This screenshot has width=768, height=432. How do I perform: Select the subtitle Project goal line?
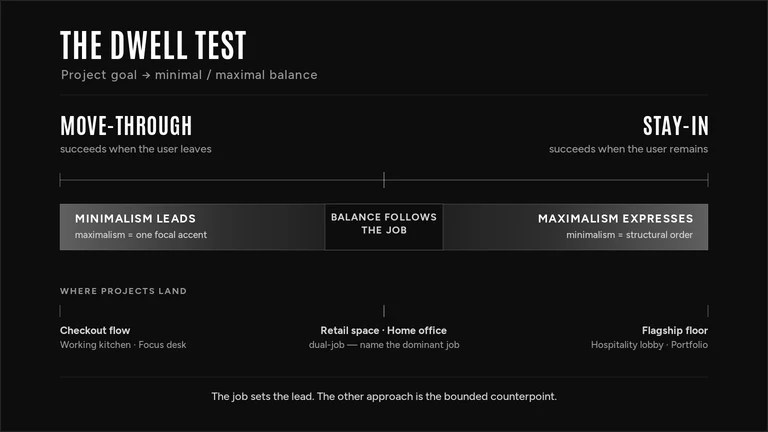189,75
